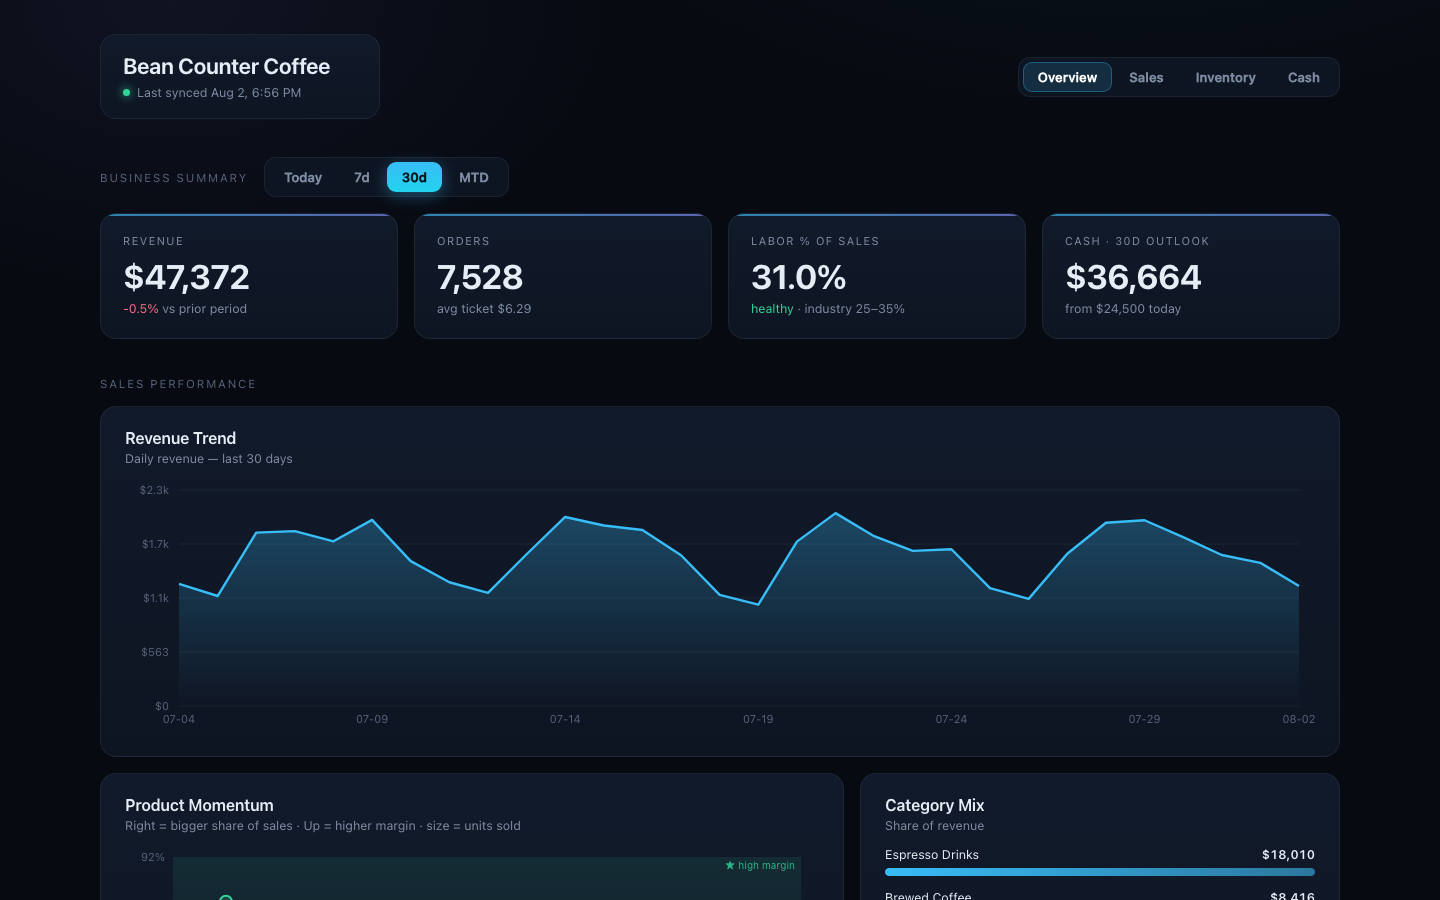1440x900 pixels.
Task: Open the Labor % of Sales card
Action: (x=877, y=276)
